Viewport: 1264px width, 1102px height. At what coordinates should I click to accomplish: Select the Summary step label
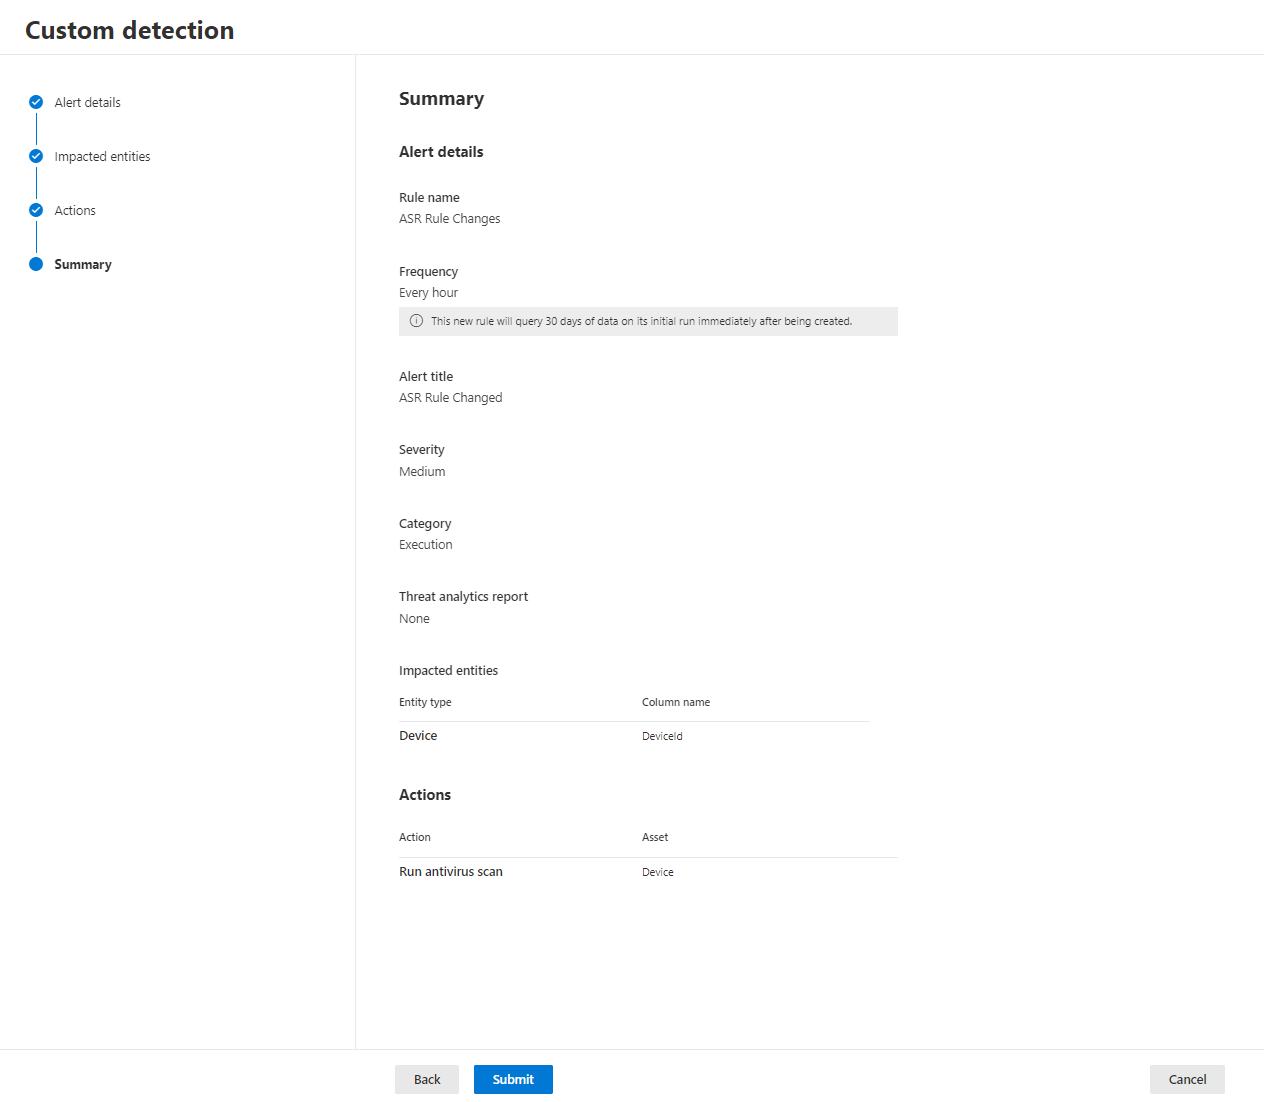83,264
